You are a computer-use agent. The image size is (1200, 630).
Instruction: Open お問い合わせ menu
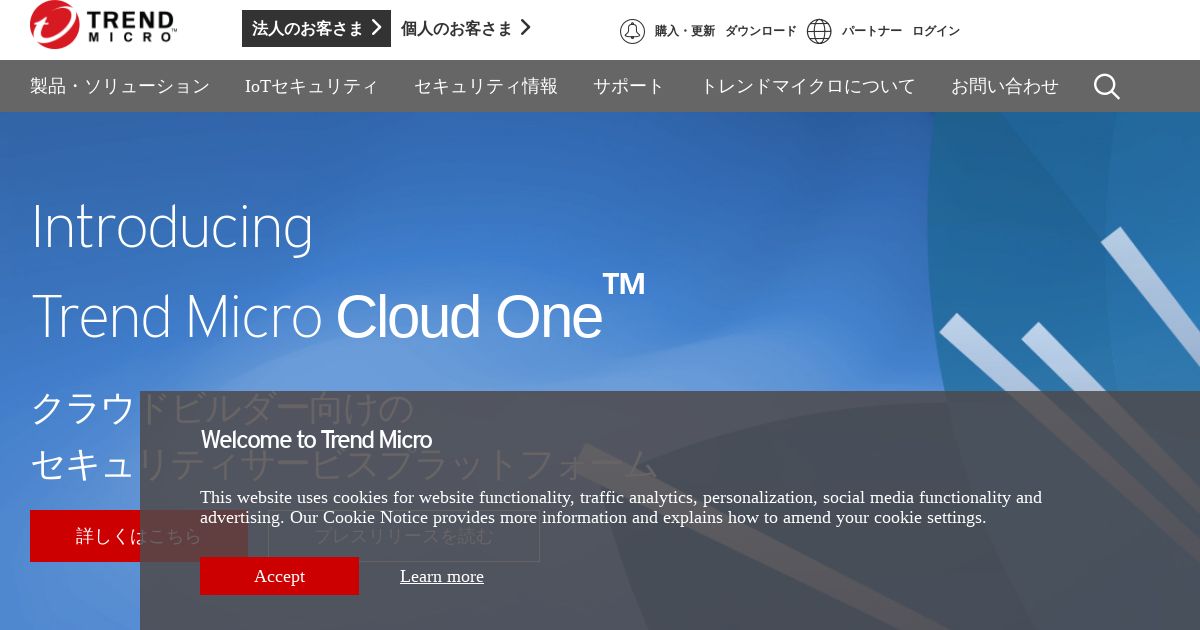tap(1005, 86)
